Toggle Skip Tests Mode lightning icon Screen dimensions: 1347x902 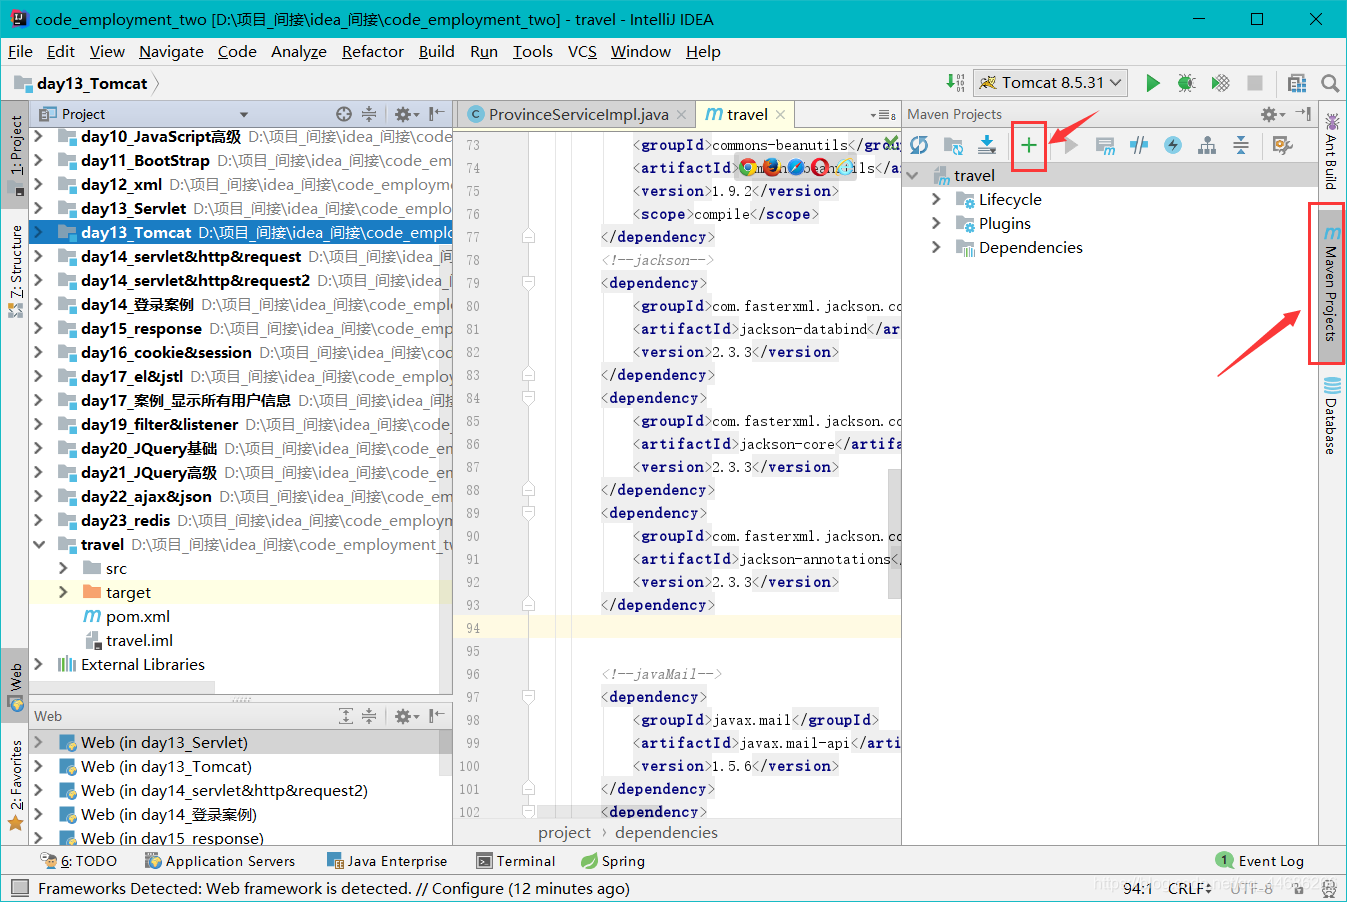tap(1173, 145)
